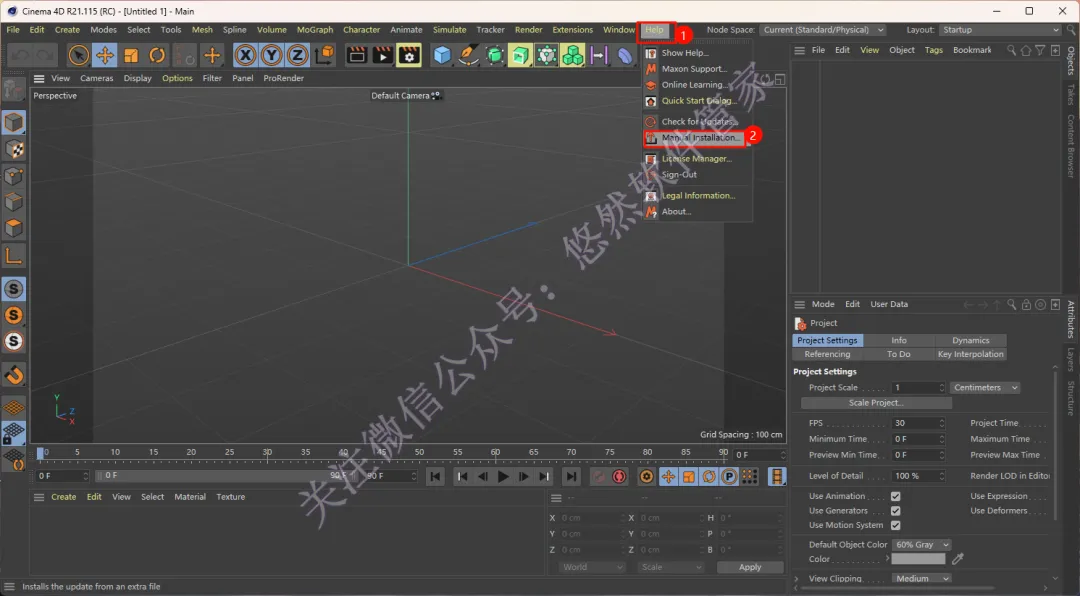Click the Position keyframe icon in timeline
The image size is (1080, 596).
point(668,476)
